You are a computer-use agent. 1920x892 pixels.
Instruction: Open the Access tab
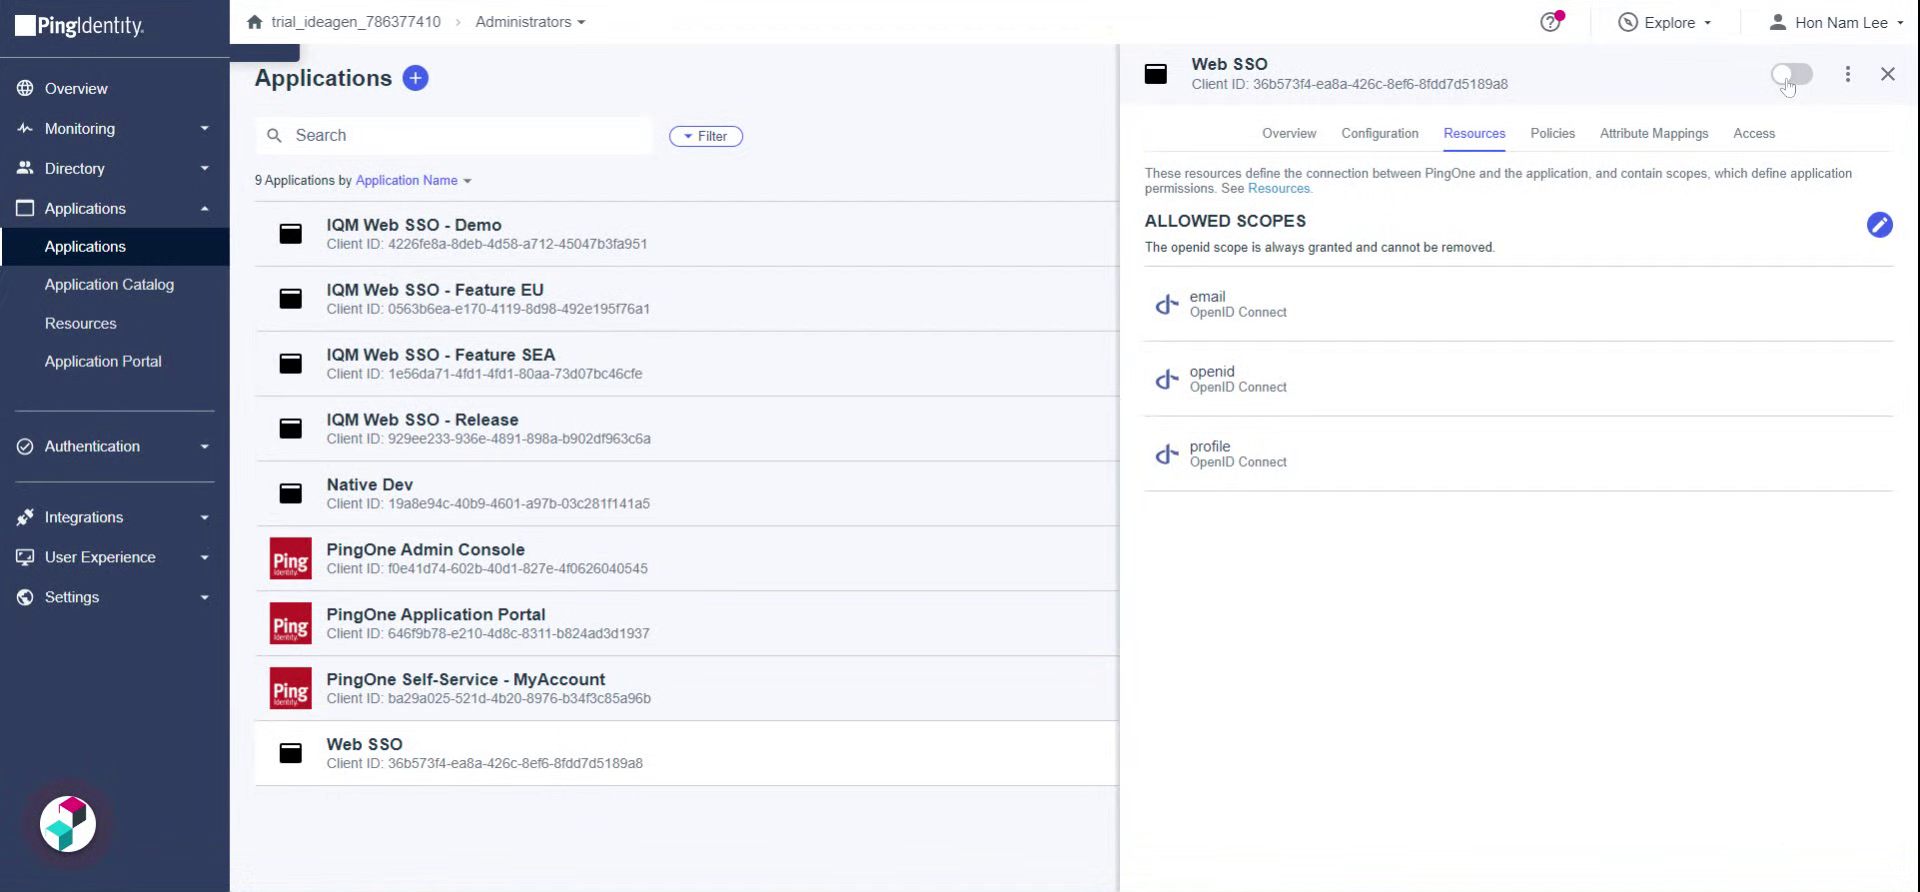click(1754, 133)
